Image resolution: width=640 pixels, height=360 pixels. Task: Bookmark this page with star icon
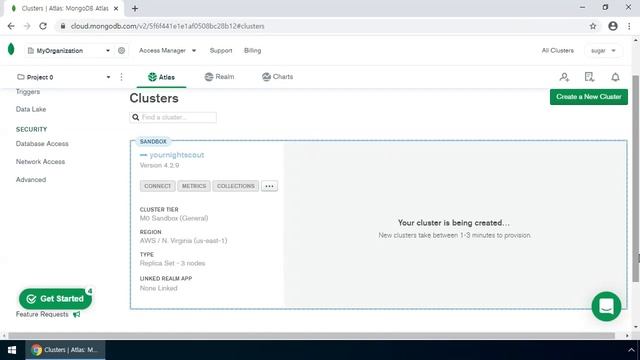593,26
